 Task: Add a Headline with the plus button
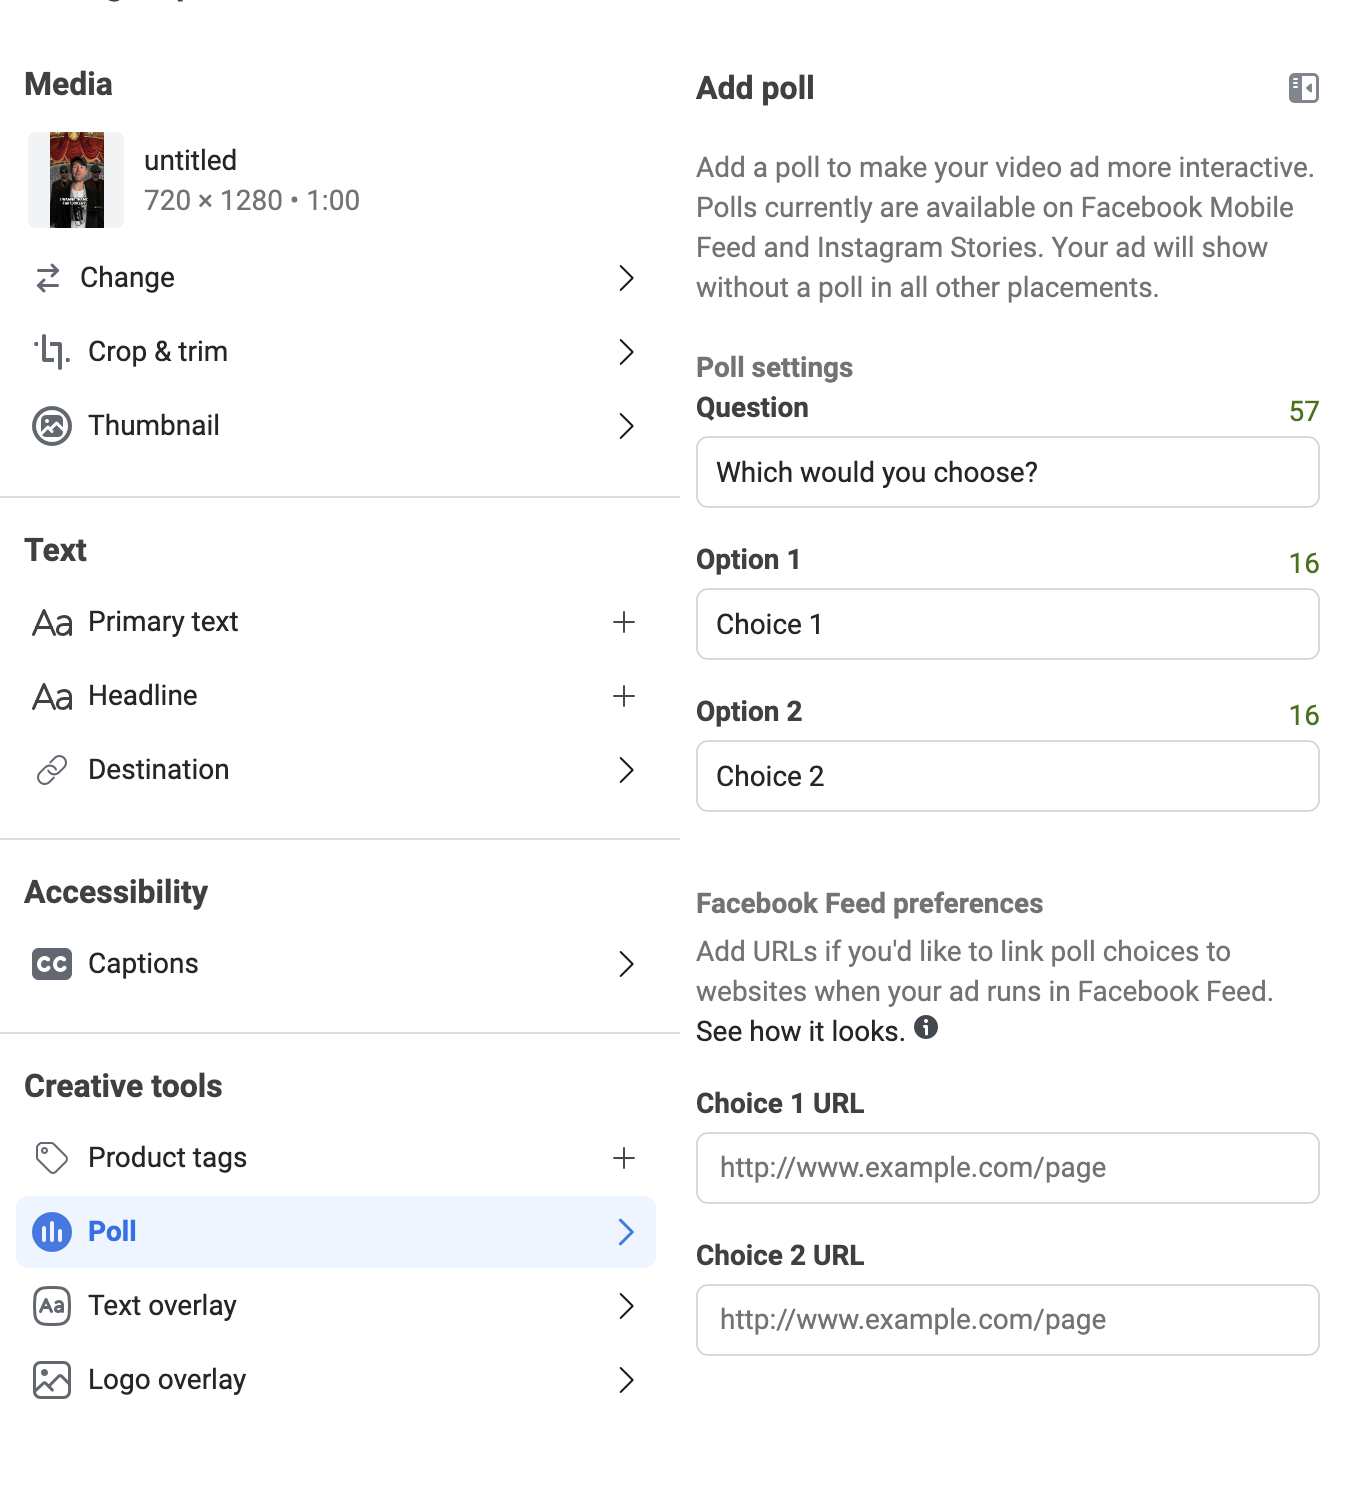[623, 696]
